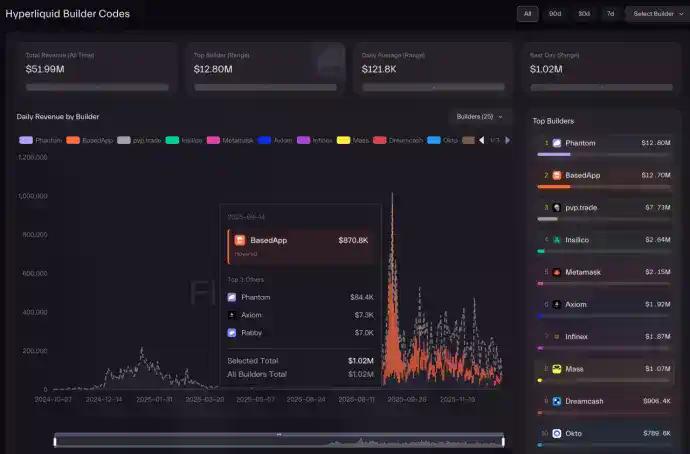Toggle the Phantom series in chart legend

point(41,140)
